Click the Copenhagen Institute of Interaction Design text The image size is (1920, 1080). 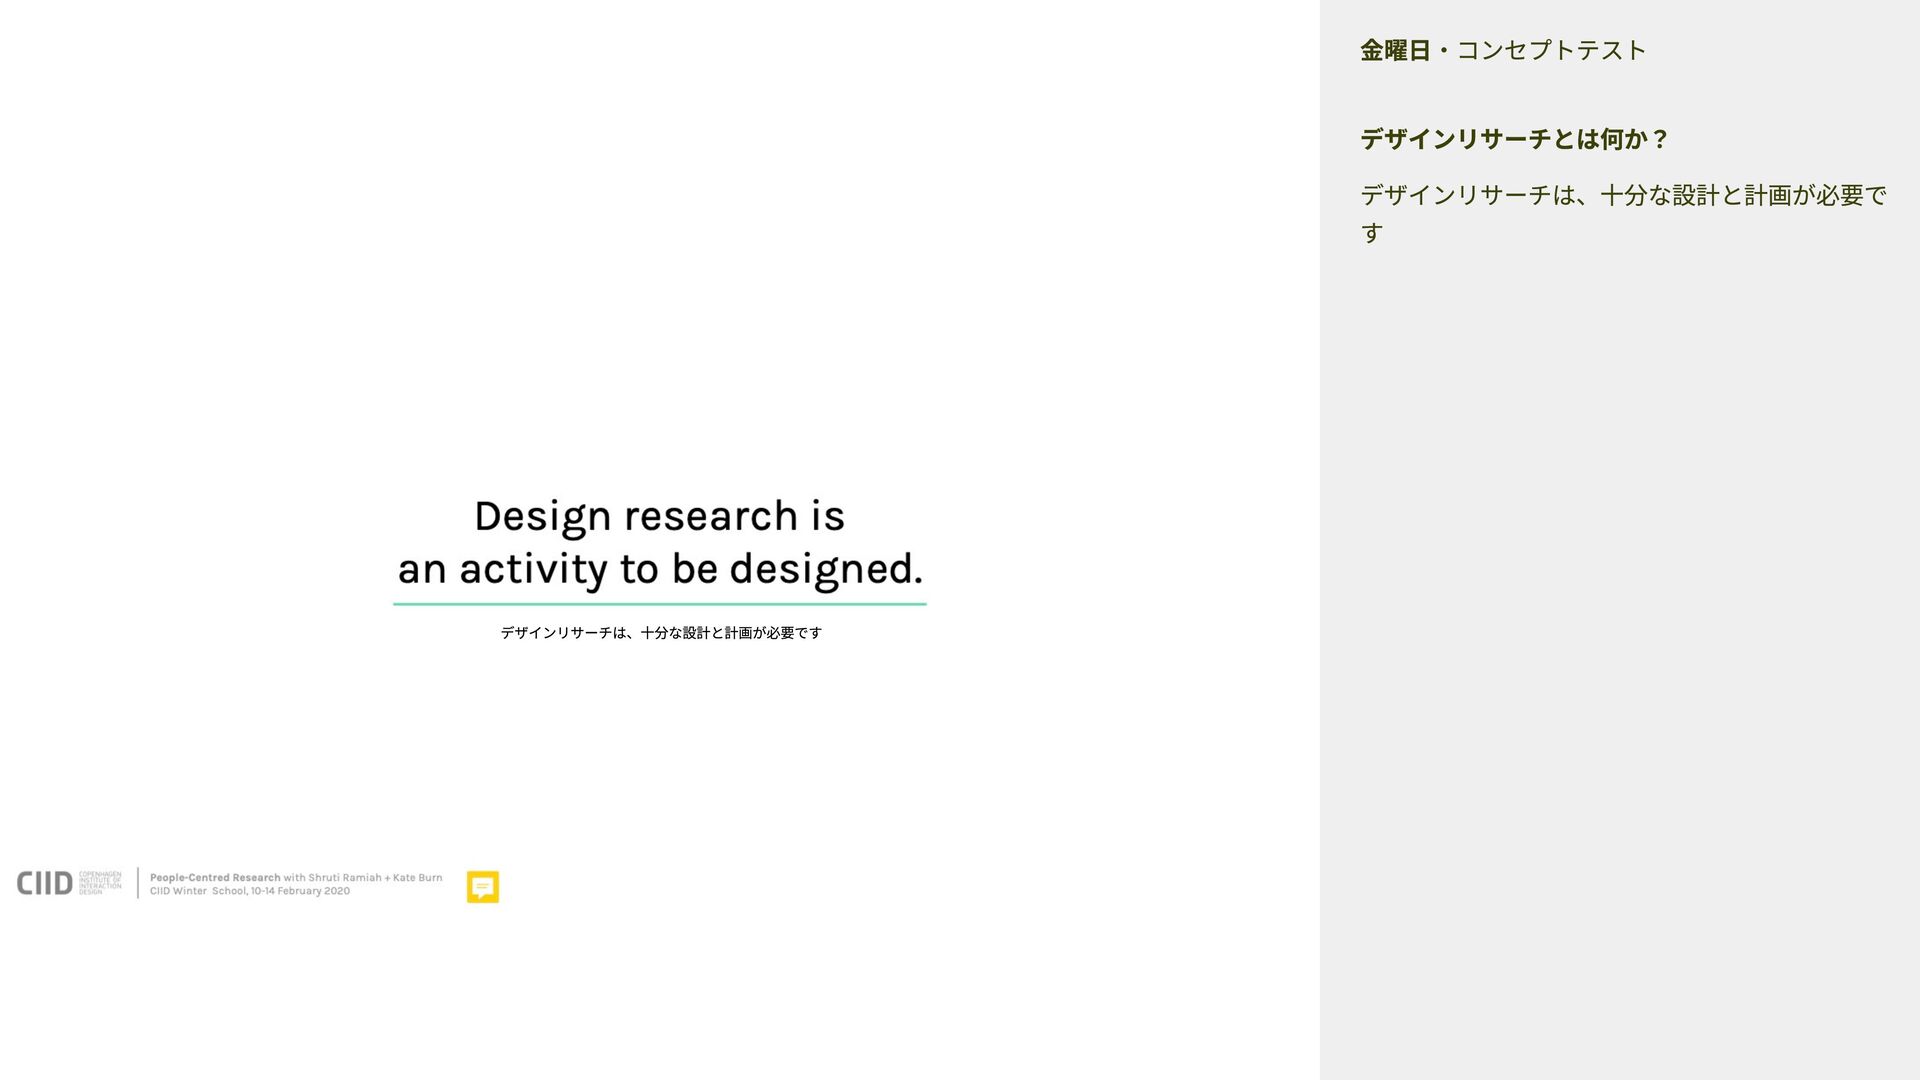coord(100,883)
